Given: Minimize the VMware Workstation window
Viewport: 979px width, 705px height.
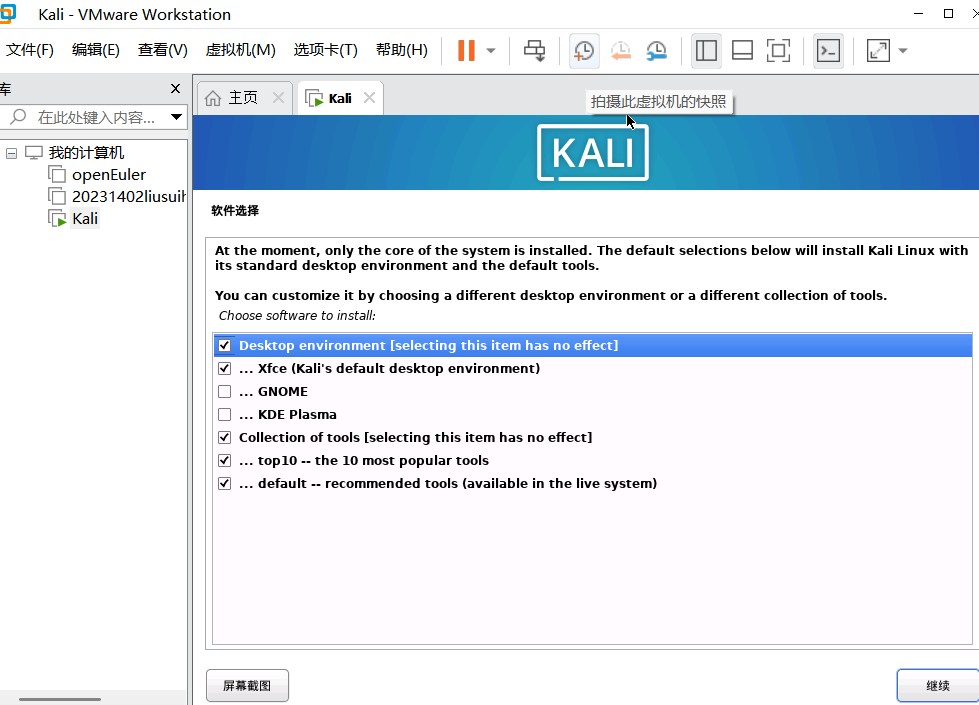Looking at the screenshot, I should click(918, 14).
